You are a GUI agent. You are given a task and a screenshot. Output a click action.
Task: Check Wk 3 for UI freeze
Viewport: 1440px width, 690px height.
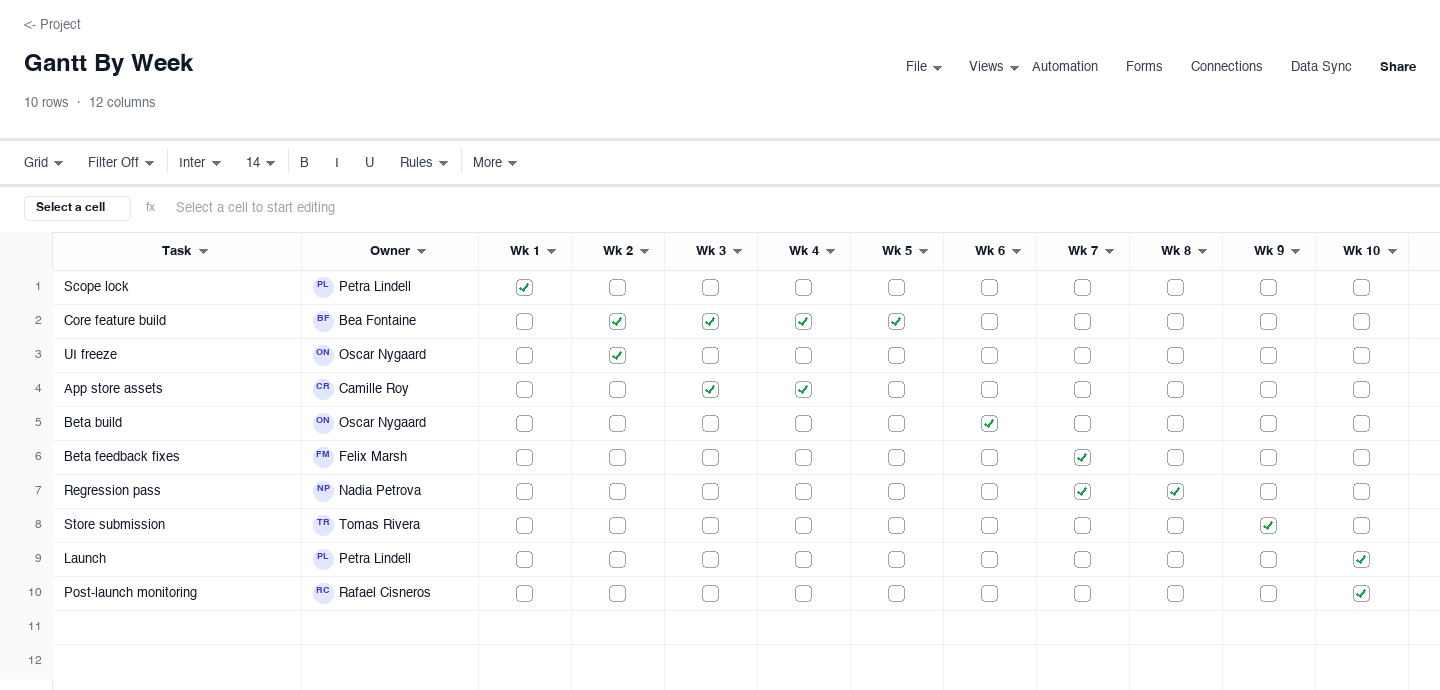click(x=710, y=356)
